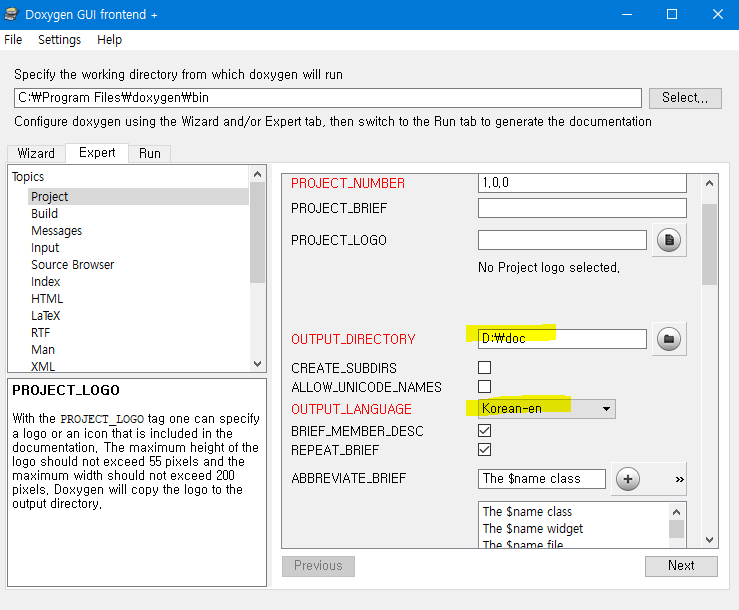Click the Select... working directory button
Image resolution: width=739 pixels, height=610 pixels.
685,98
